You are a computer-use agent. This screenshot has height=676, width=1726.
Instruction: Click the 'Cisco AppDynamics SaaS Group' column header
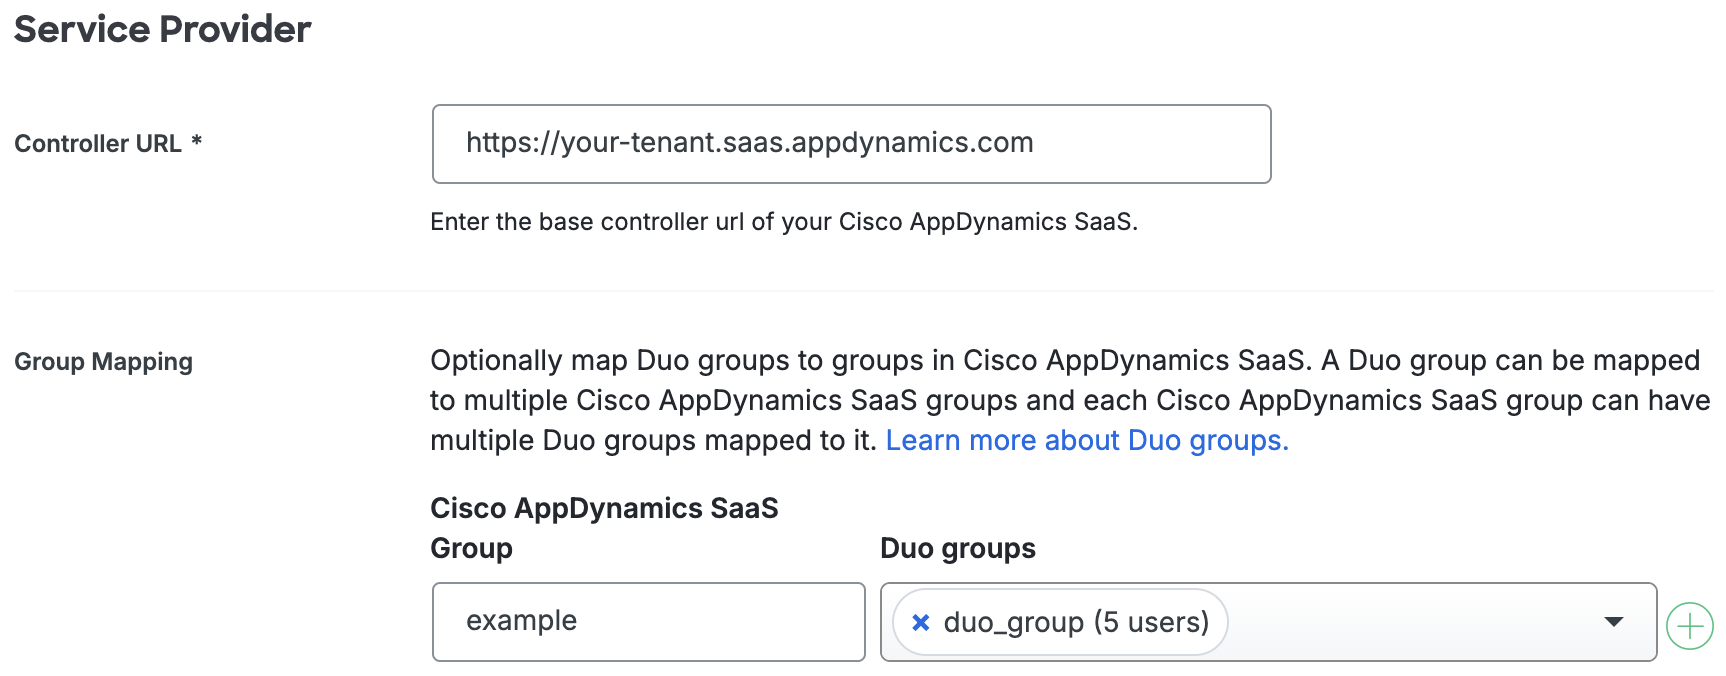point(603,527)
